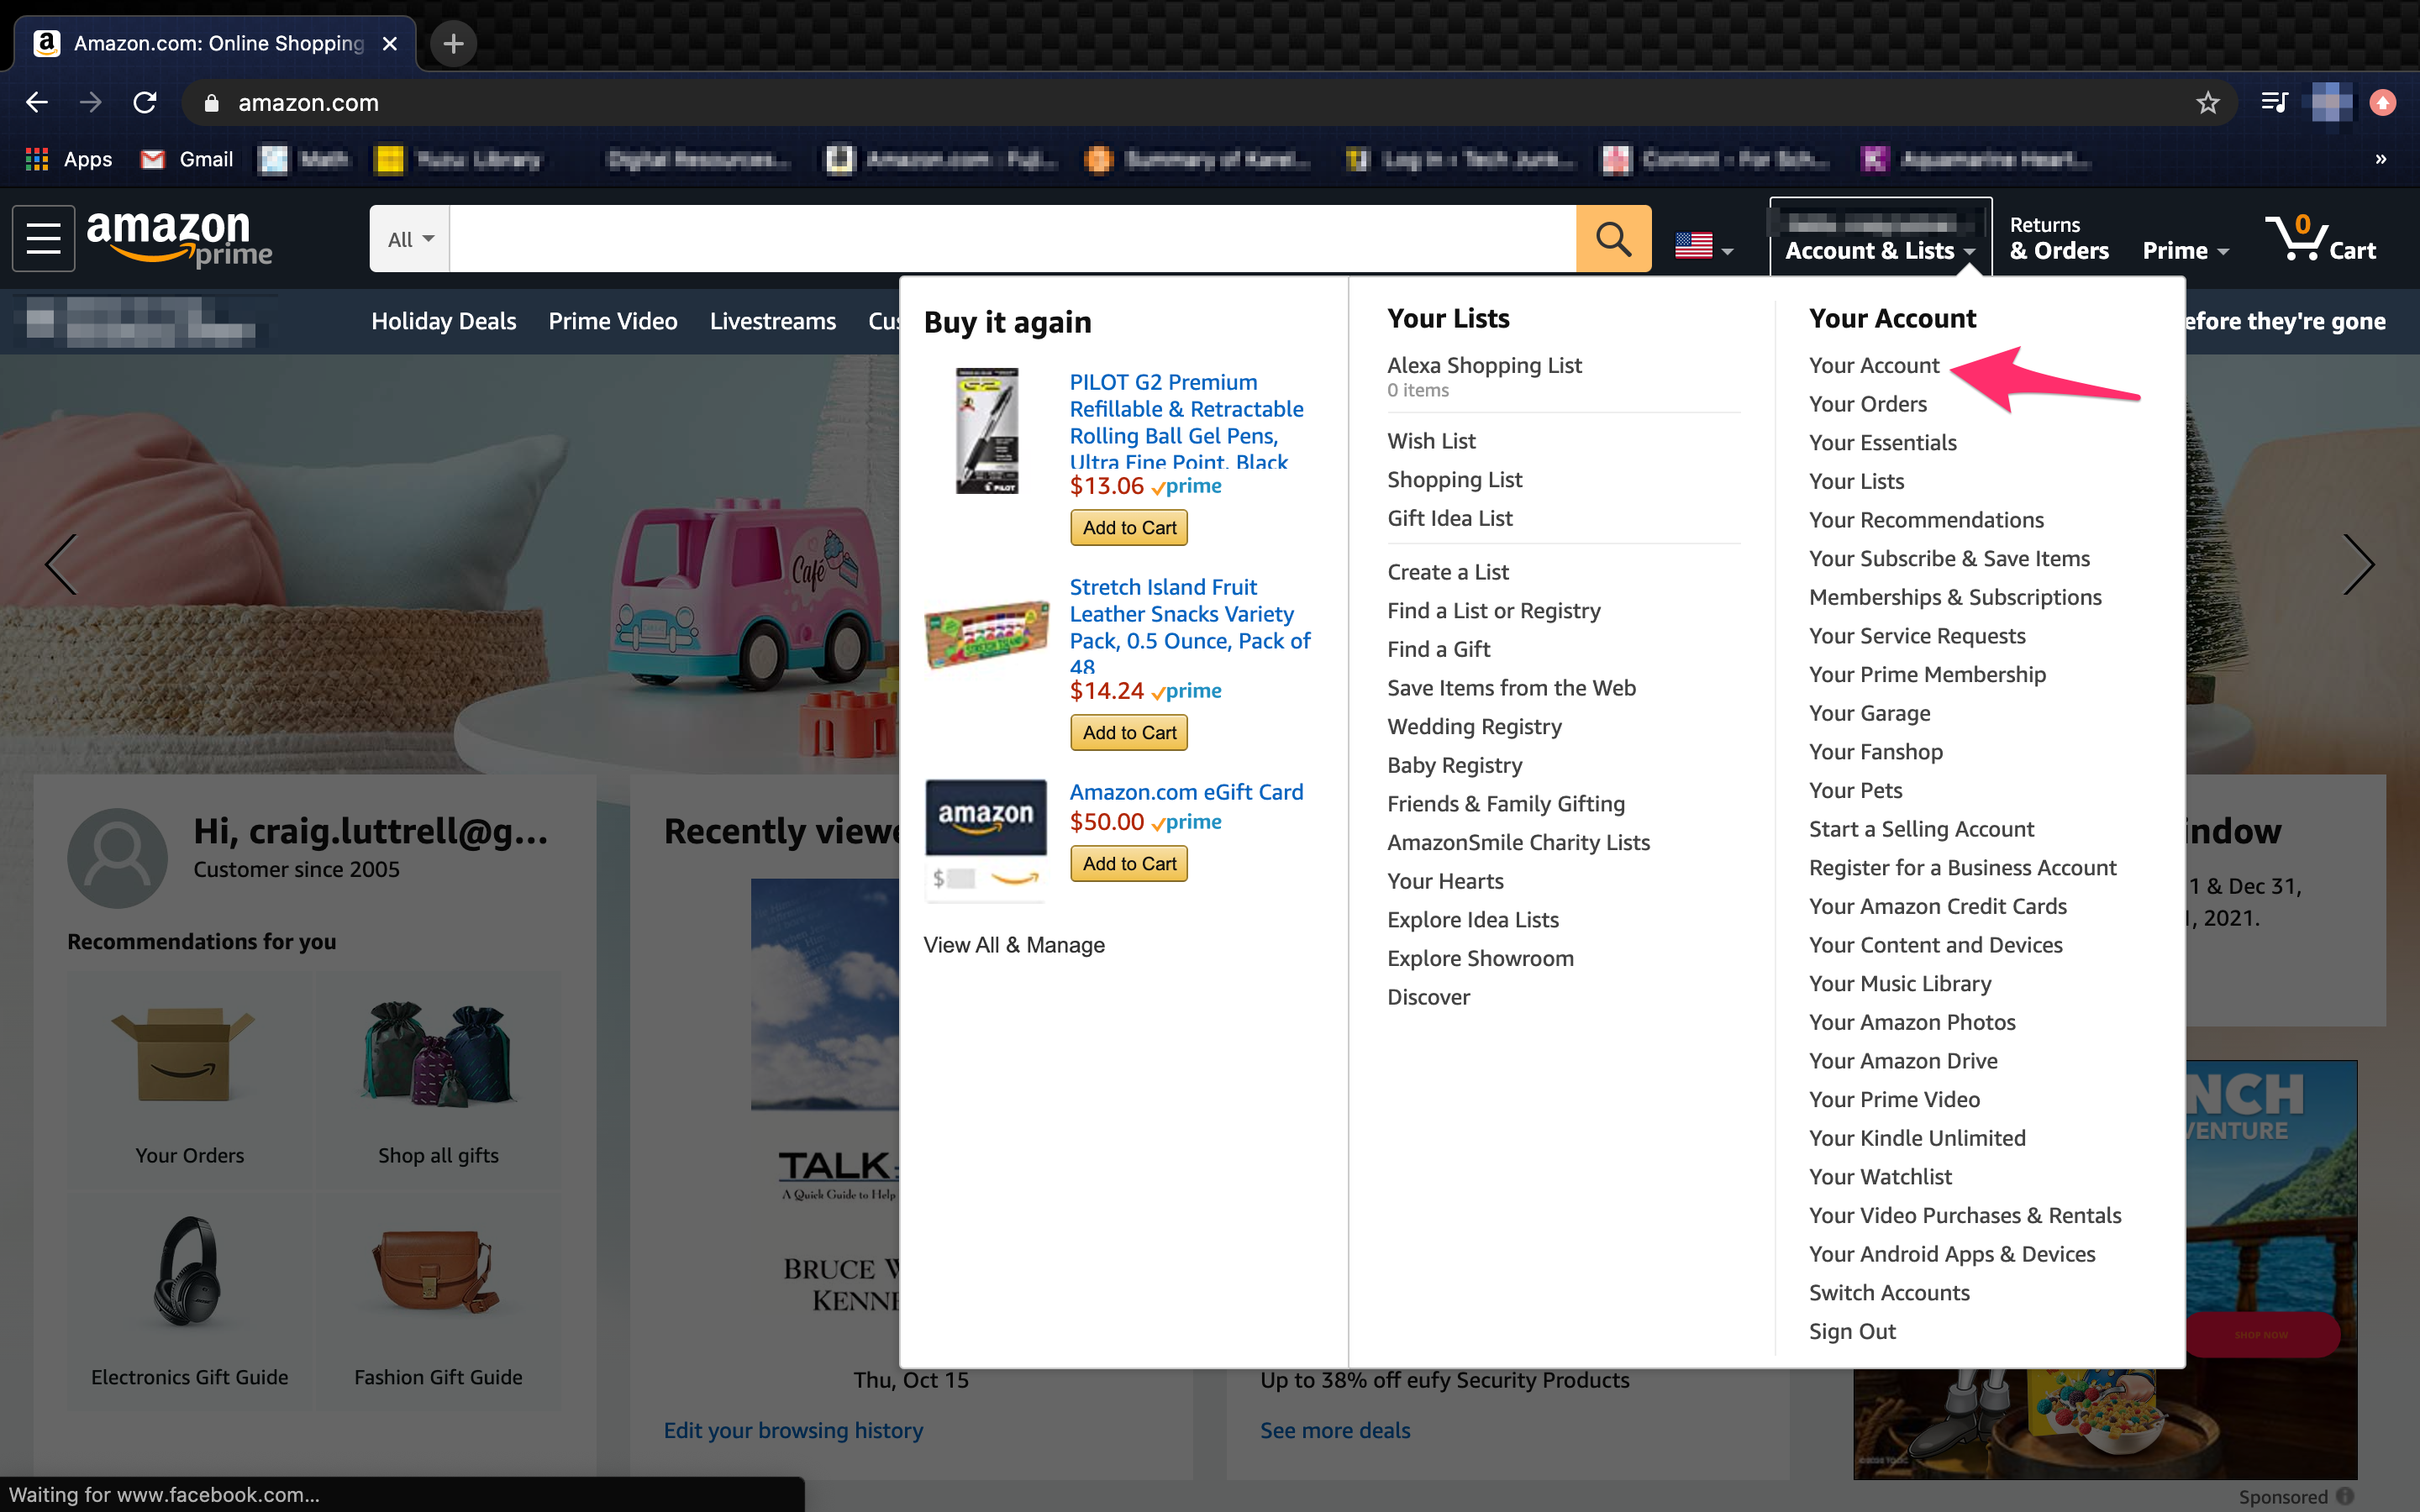
Task: Open Returns & Orders
Action: pyautogui.click(x=2059, y=238)
